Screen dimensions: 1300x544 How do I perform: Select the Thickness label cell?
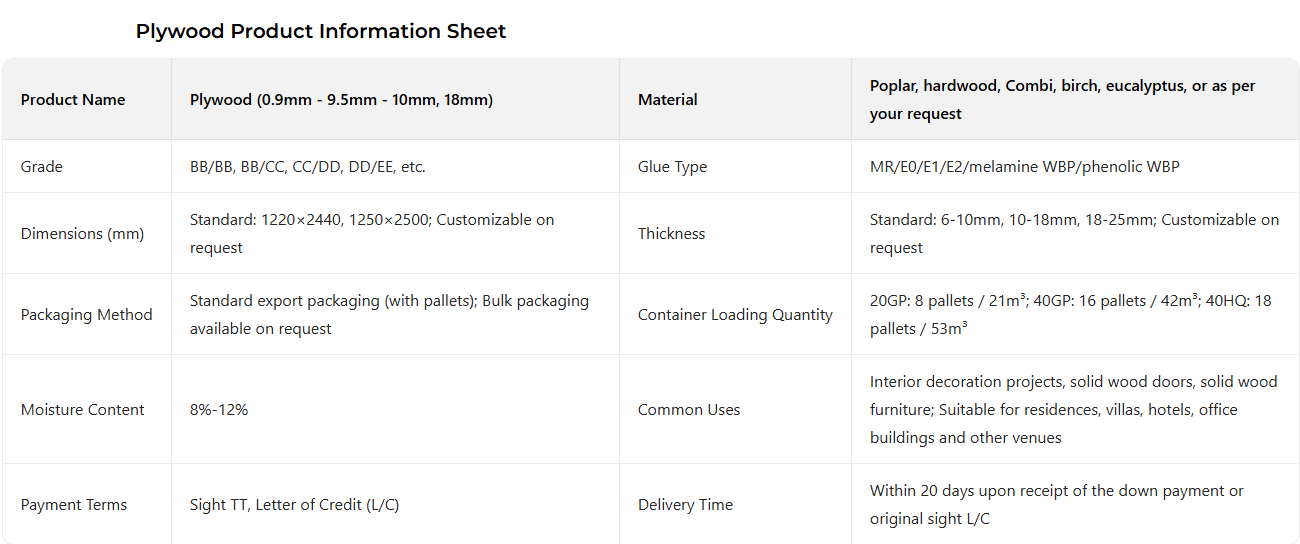pos(671,234)
